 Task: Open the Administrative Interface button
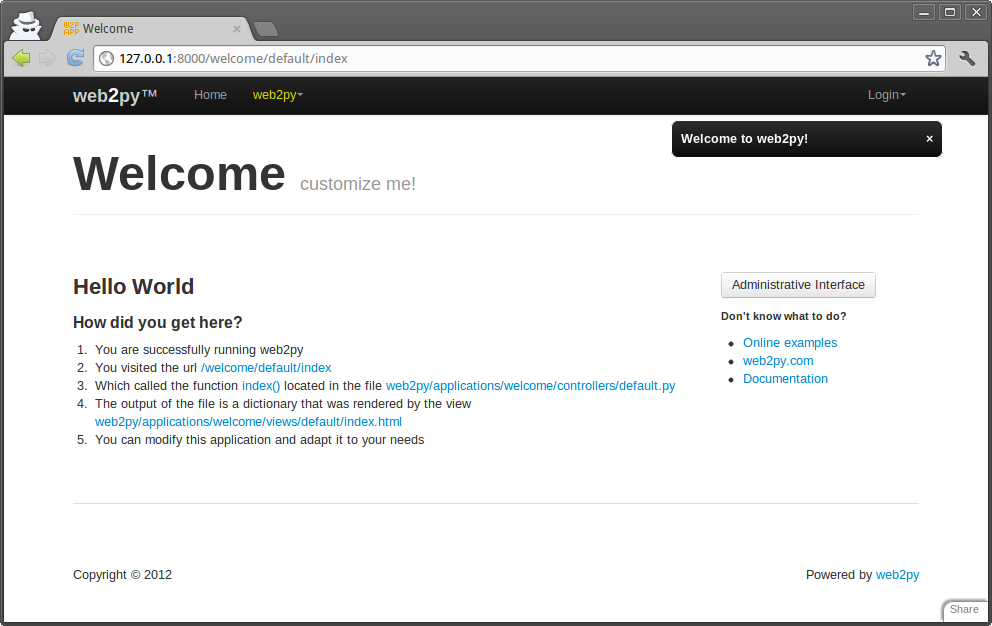tap(798, 285)
